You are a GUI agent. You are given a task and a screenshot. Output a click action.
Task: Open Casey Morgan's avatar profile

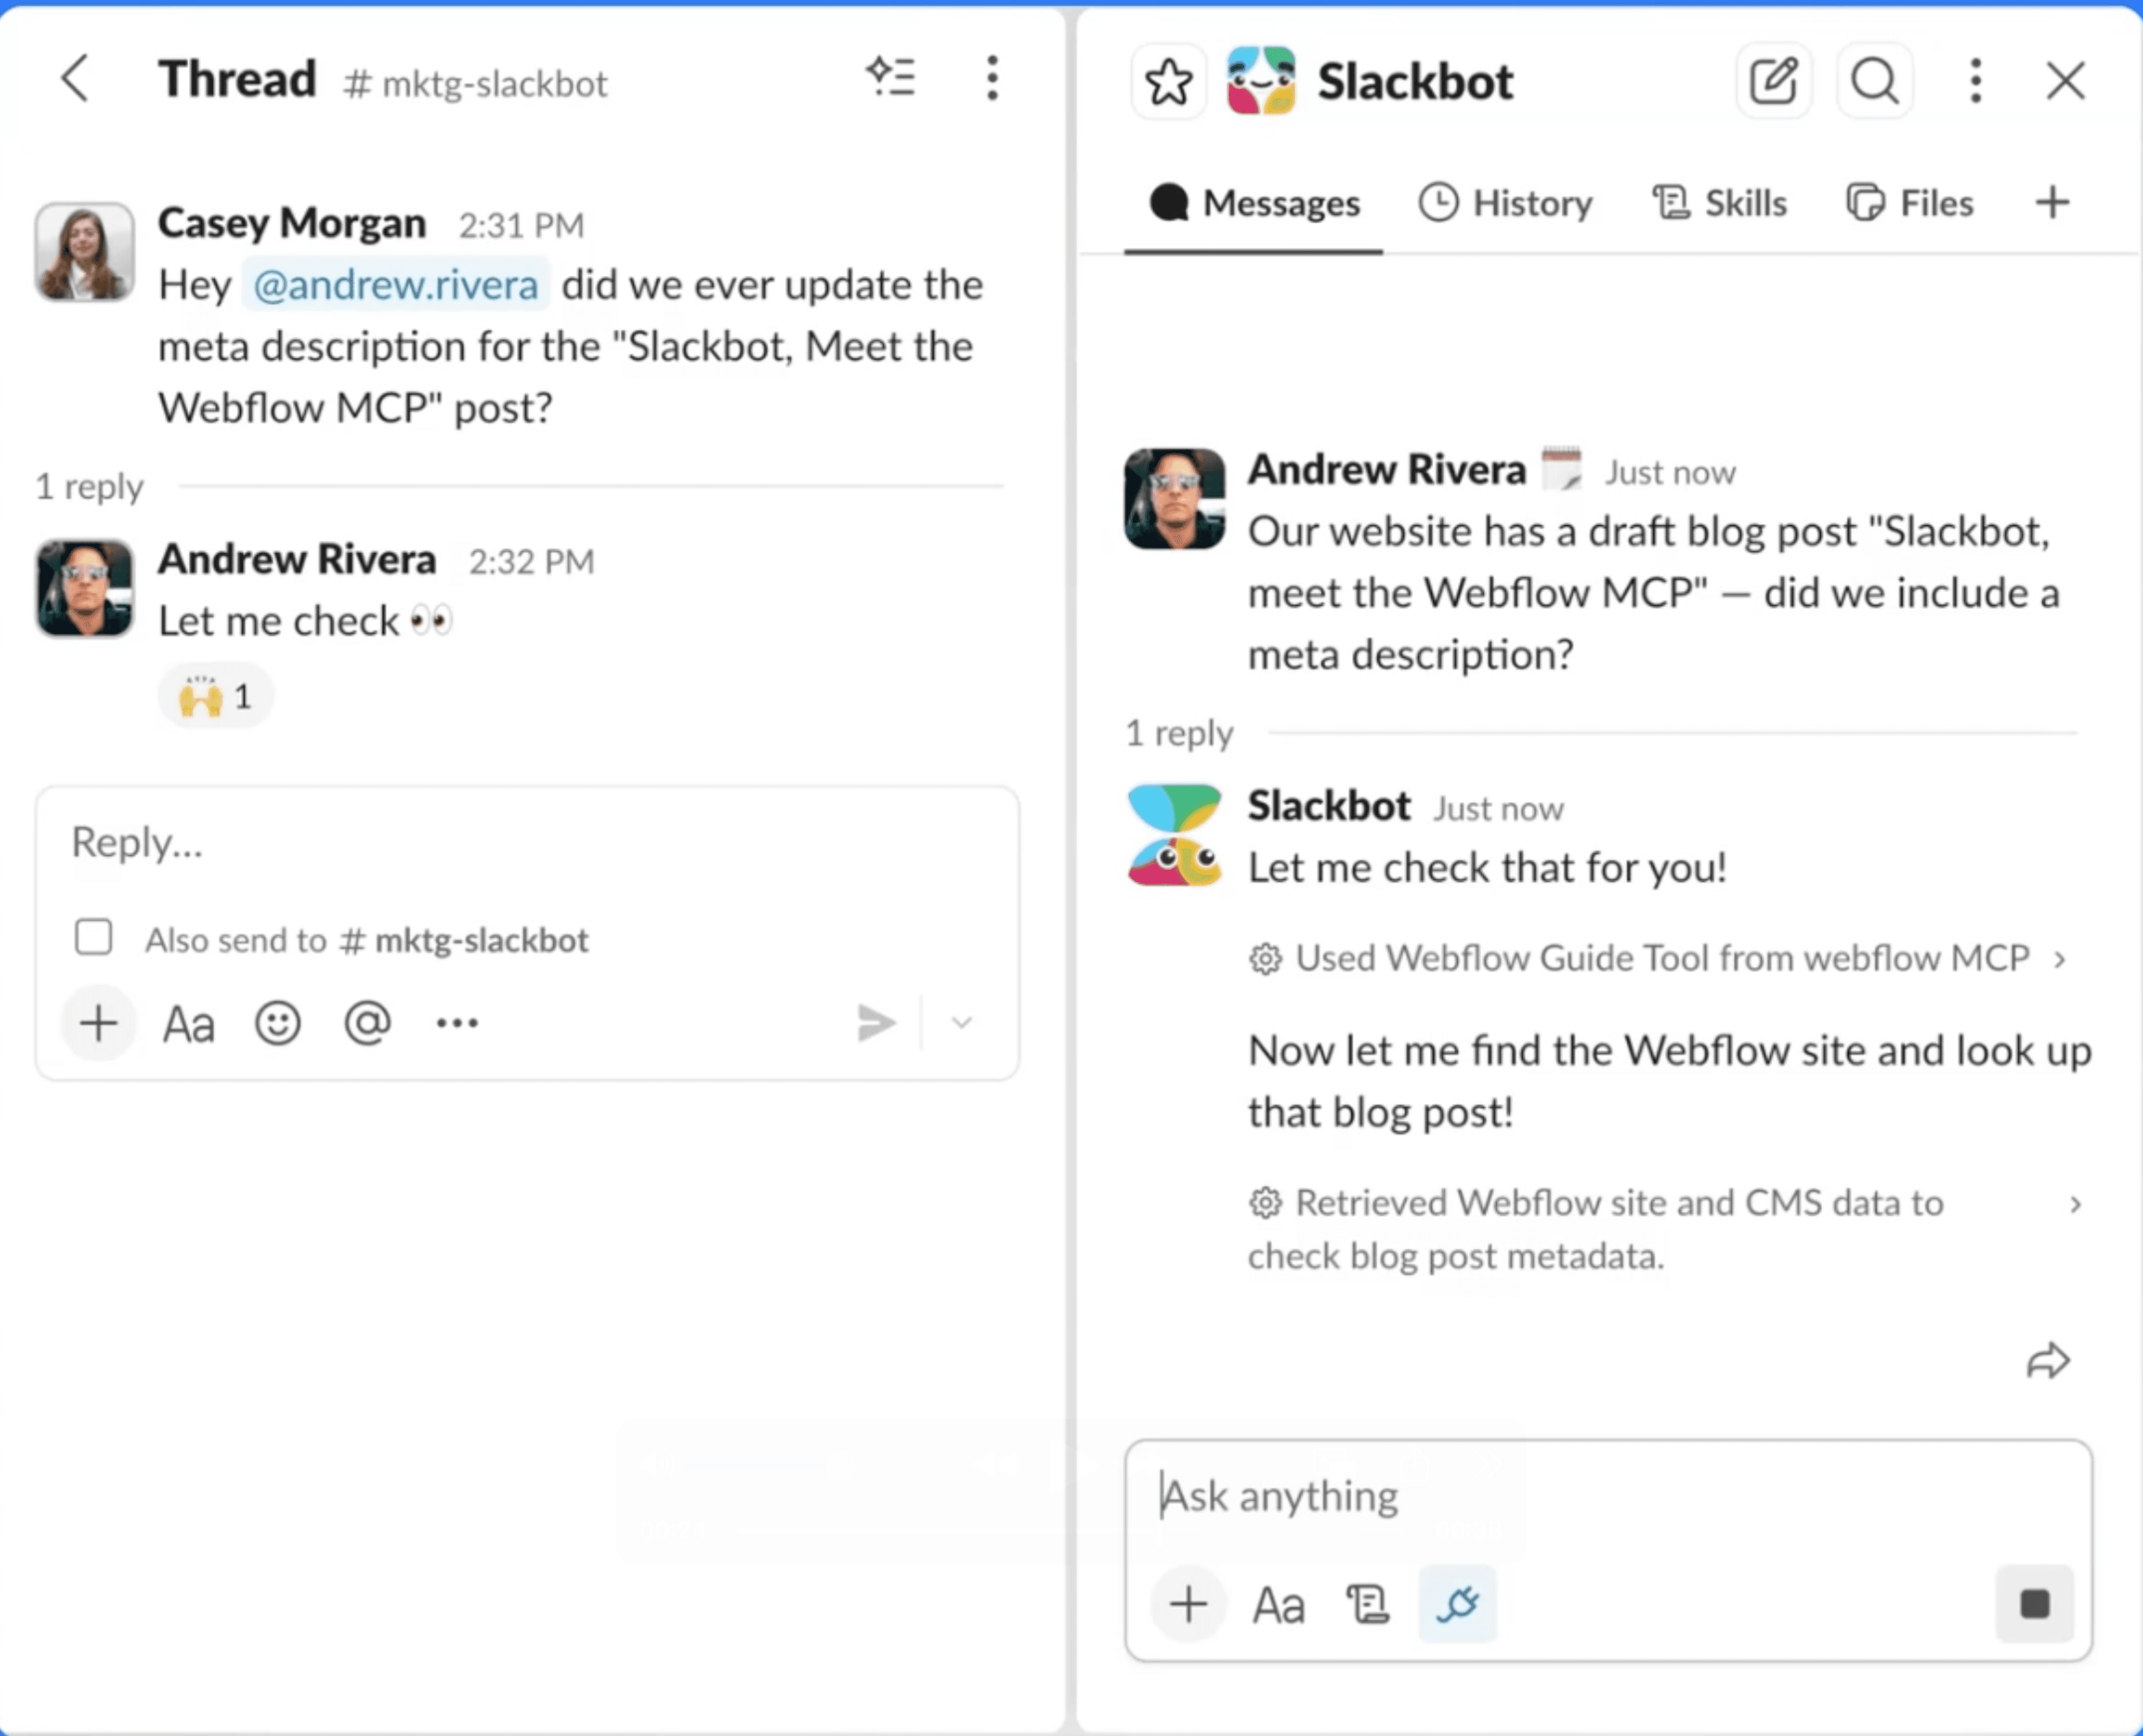point(84,251)
